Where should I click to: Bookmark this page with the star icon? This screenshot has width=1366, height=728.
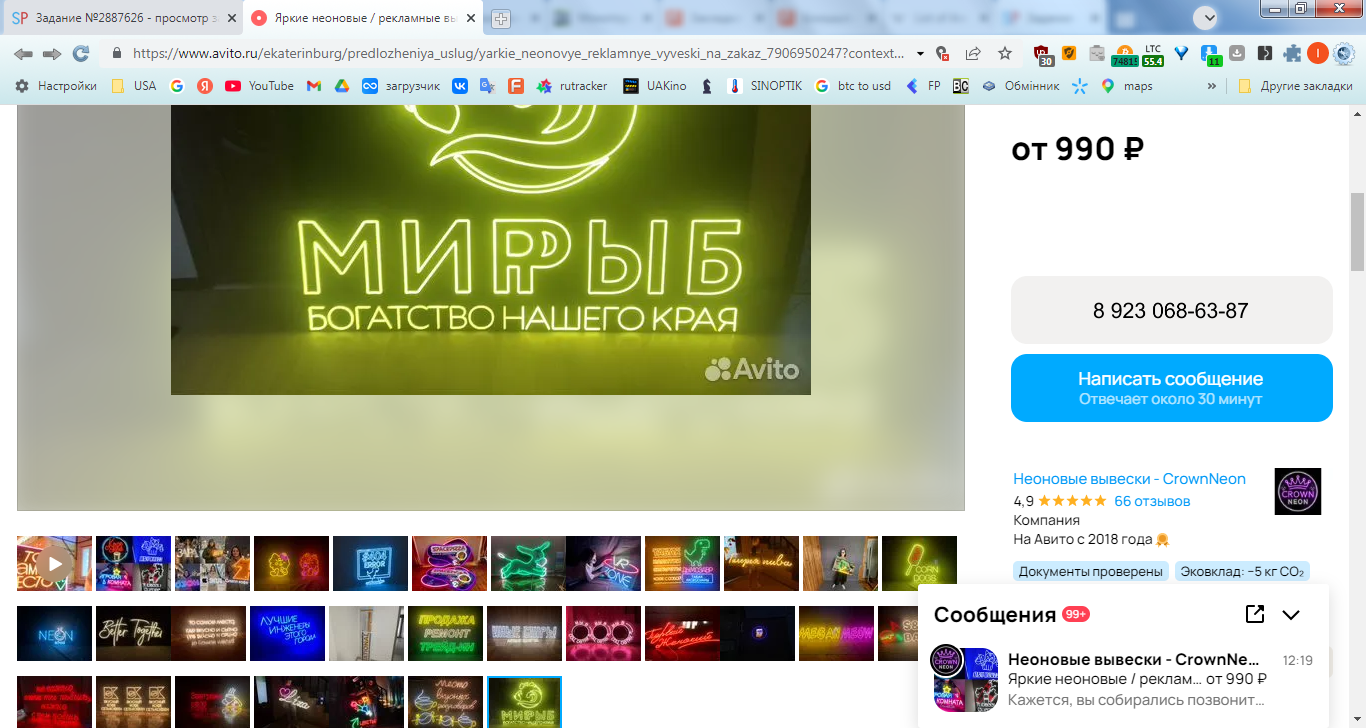[1005, 54]
